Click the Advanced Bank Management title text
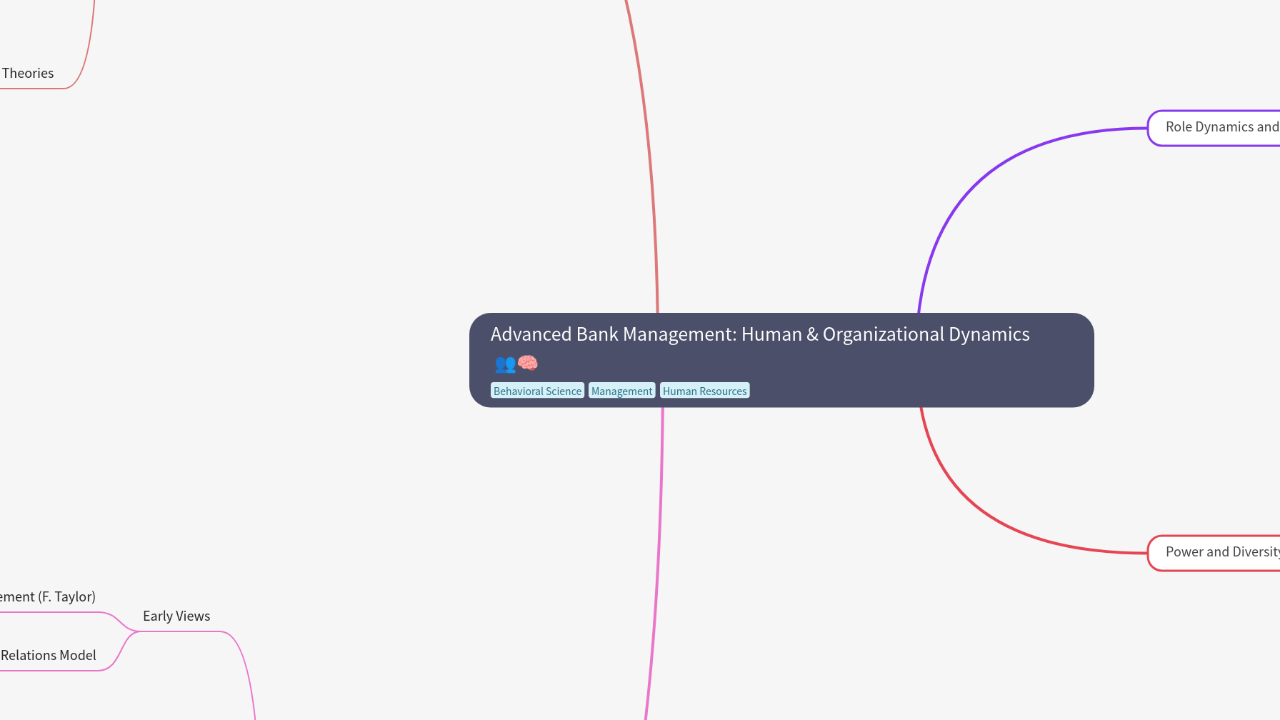 (759, 334)
